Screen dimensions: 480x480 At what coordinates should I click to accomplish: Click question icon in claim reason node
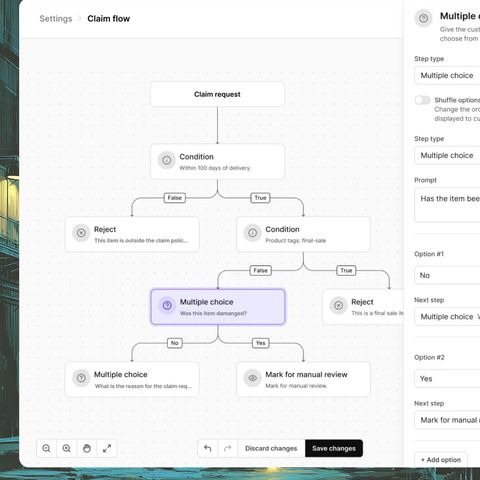[81, 378]
